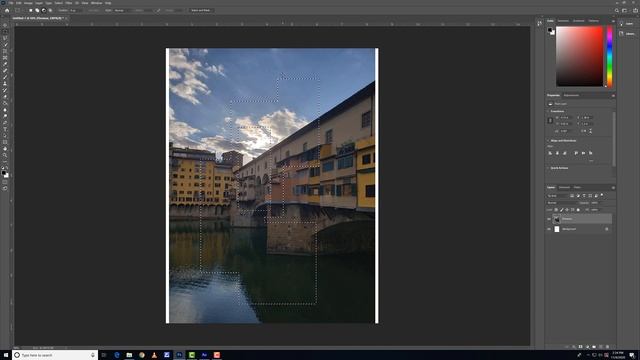The height and width of the screenshot is (360, 640).
Task: Switch to the Channels tab
Action: point(564,187)
